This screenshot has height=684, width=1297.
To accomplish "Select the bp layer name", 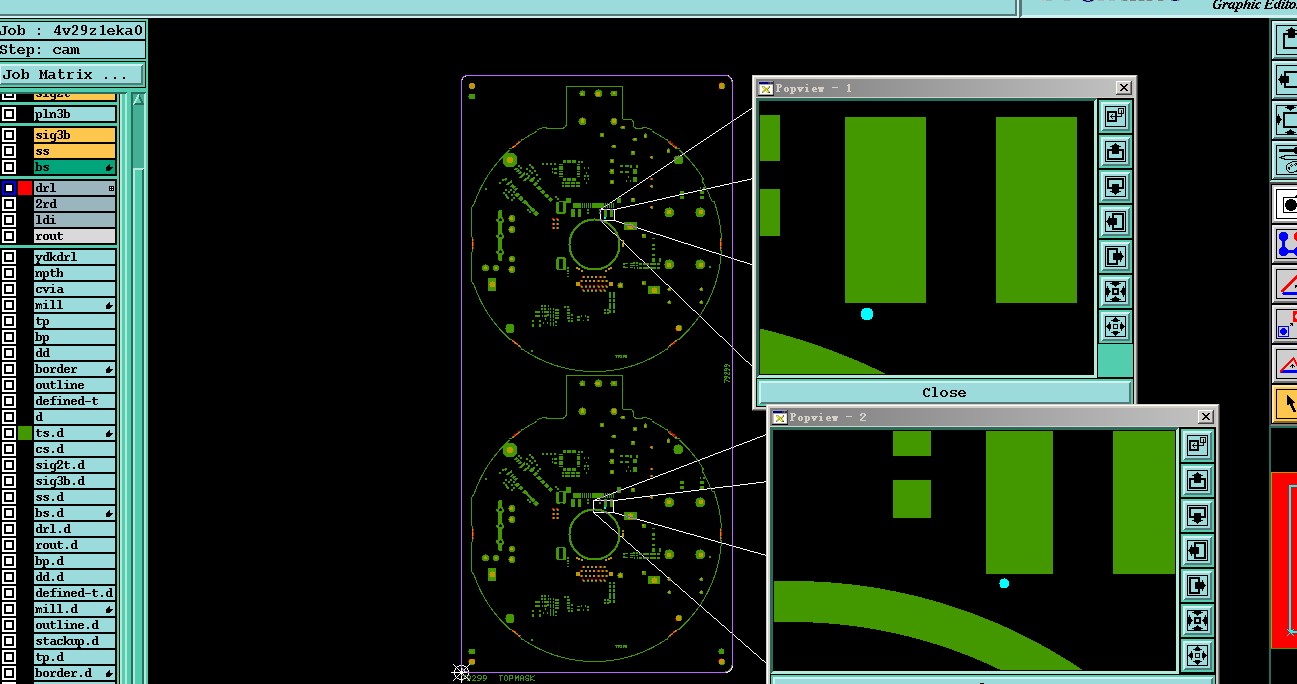I will [x=75, y=337].
